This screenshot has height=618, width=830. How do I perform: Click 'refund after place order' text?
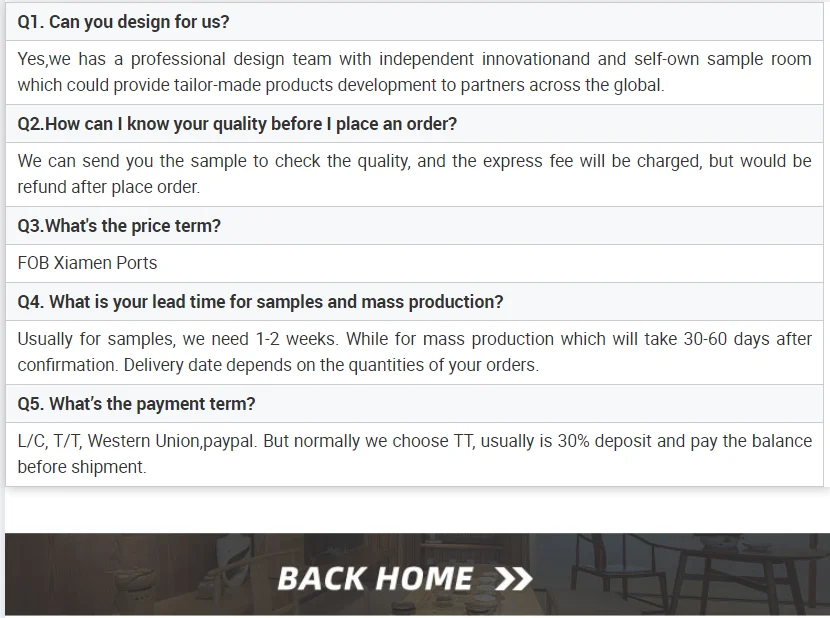pyautogui.click(x=109, y=187)
